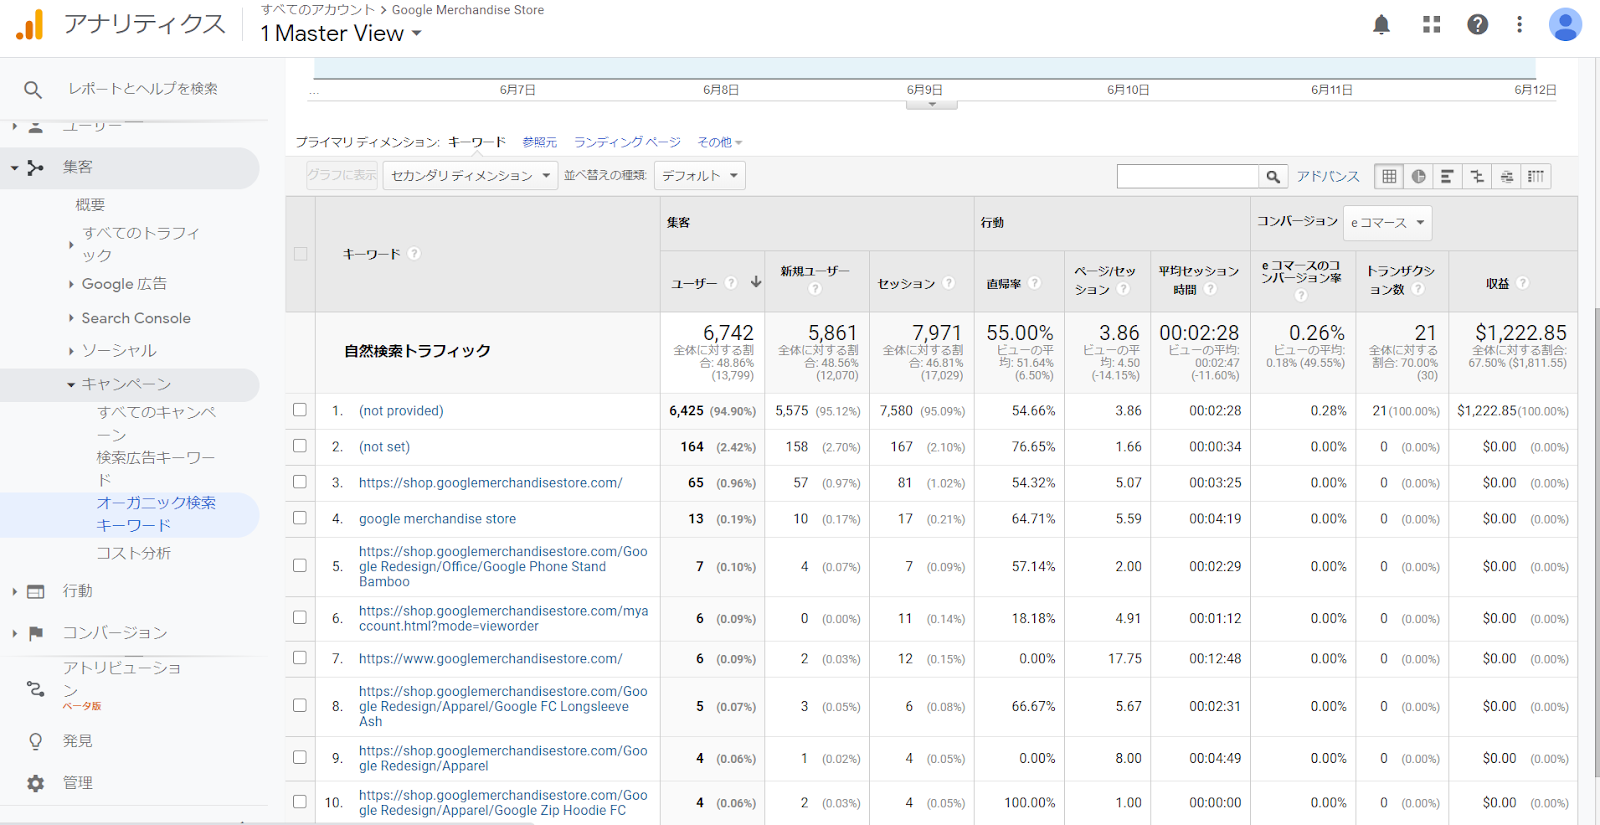
Task: Click the 管理 gear icon
Action: (36, 783)
